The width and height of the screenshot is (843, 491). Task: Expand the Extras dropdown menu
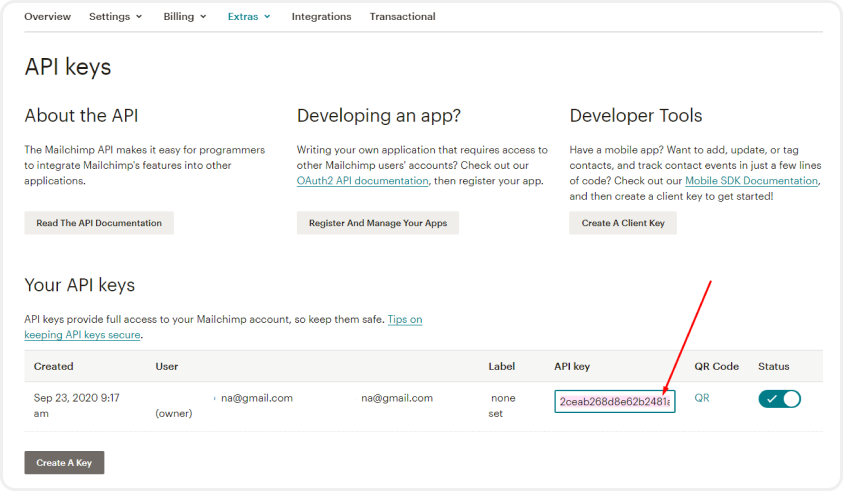(x=249, y=17)
